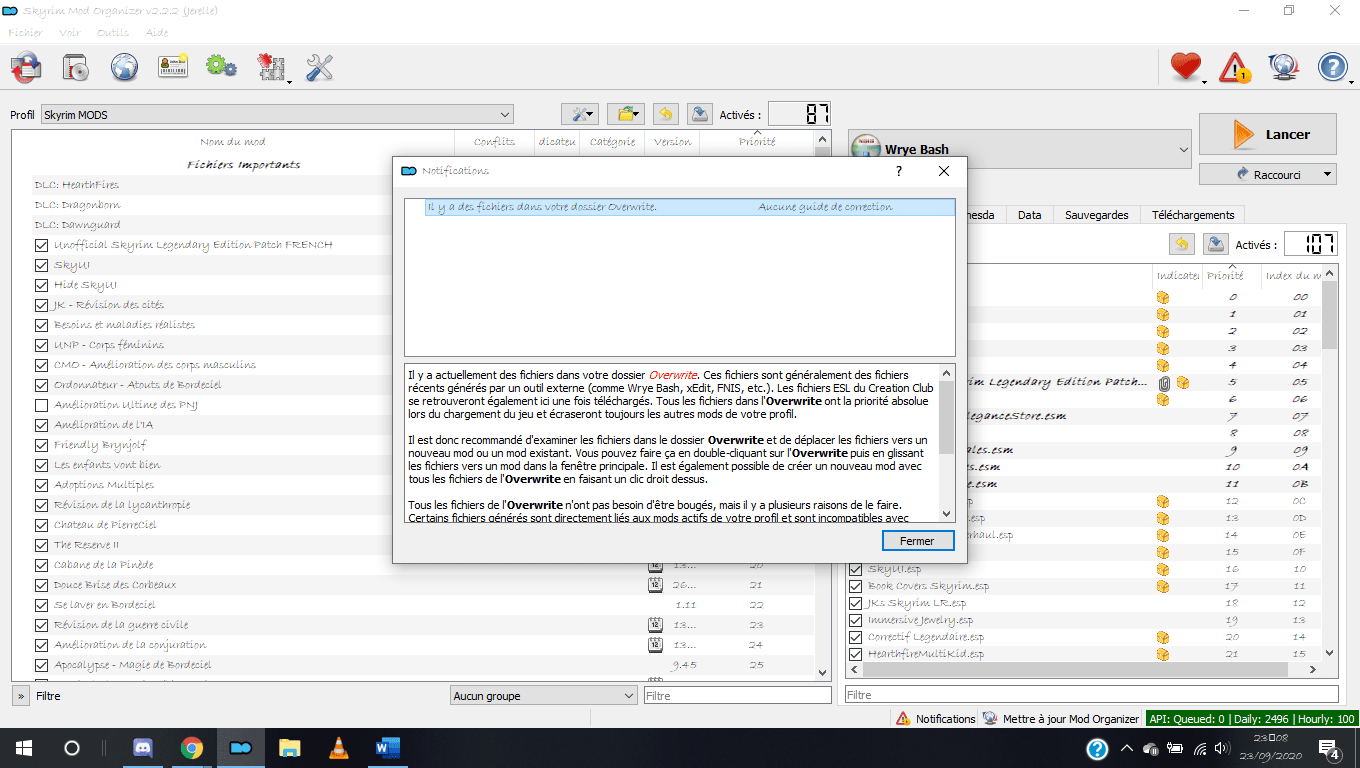Click the update globe icon in toolbar
1360x768 pixels.
[1283, 67]
